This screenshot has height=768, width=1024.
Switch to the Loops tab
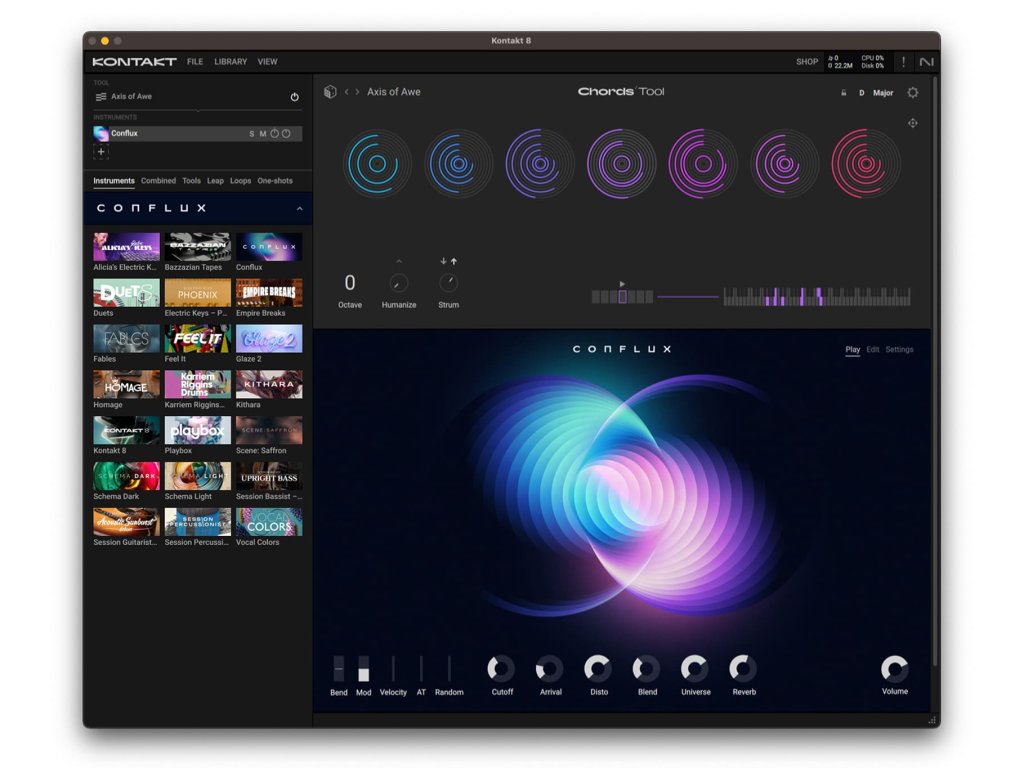click(240, 181)
